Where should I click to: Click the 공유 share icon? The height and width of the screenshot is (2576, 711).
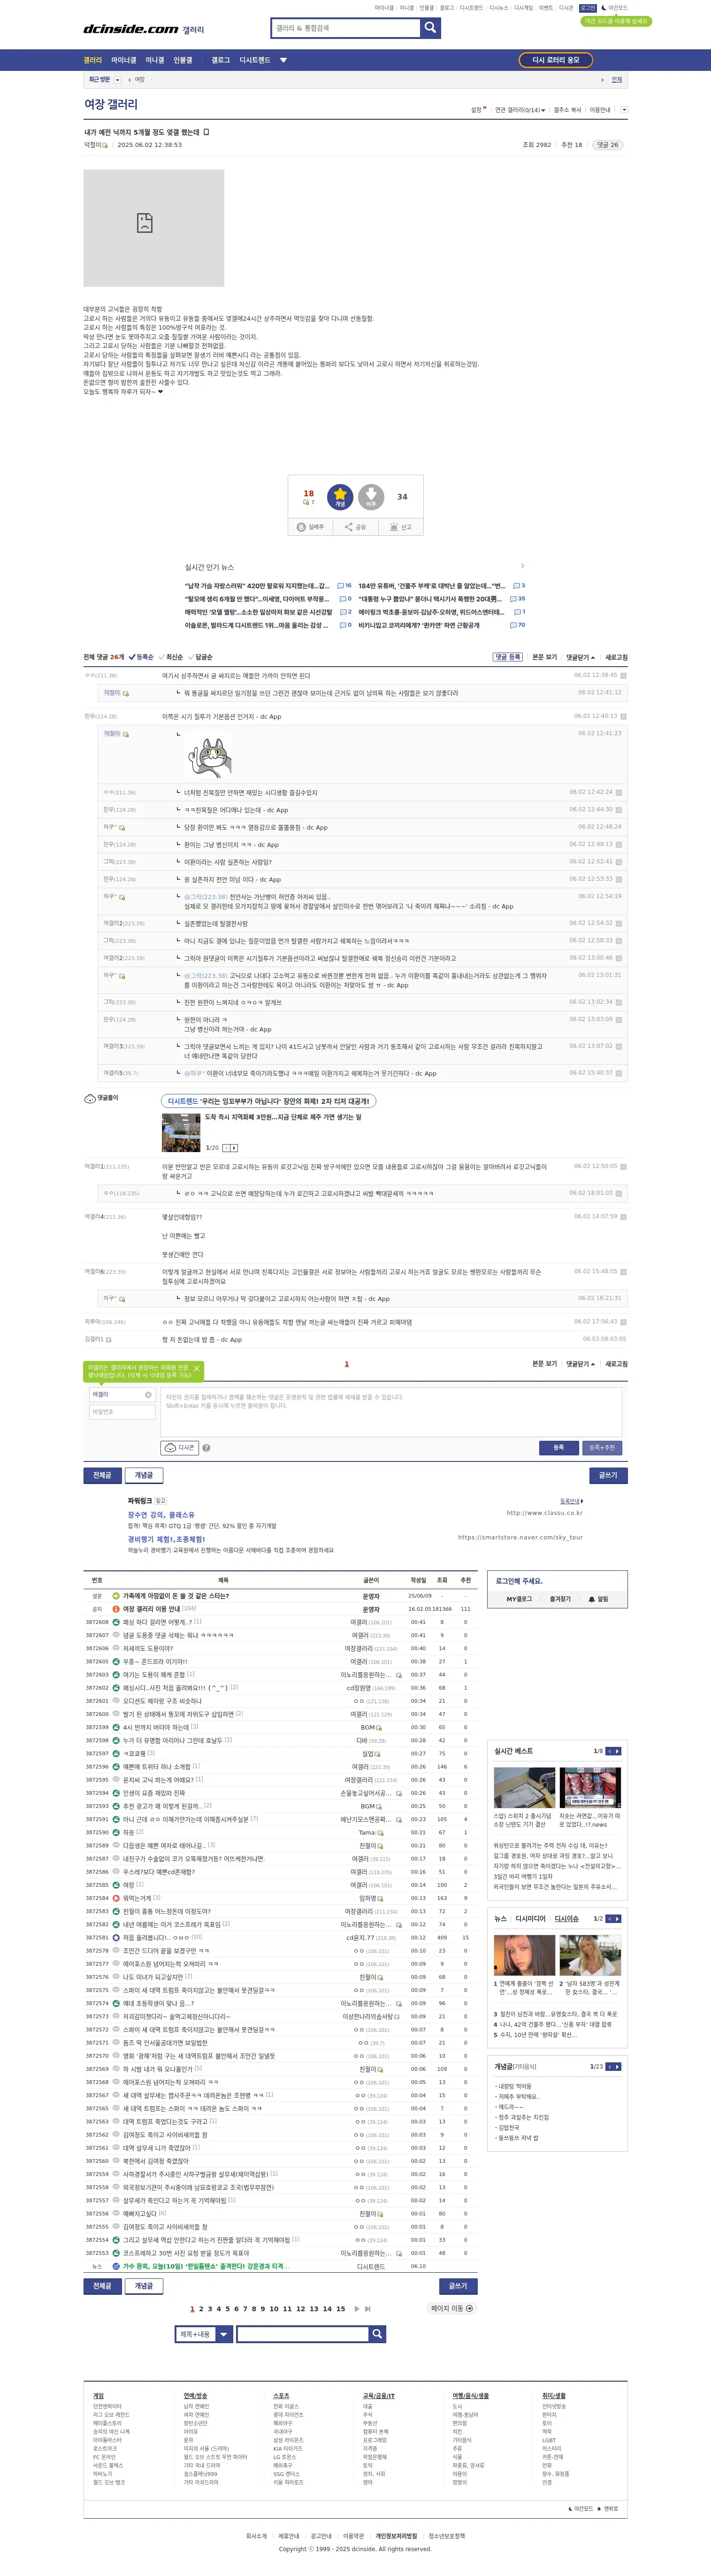tap(349, 527)
